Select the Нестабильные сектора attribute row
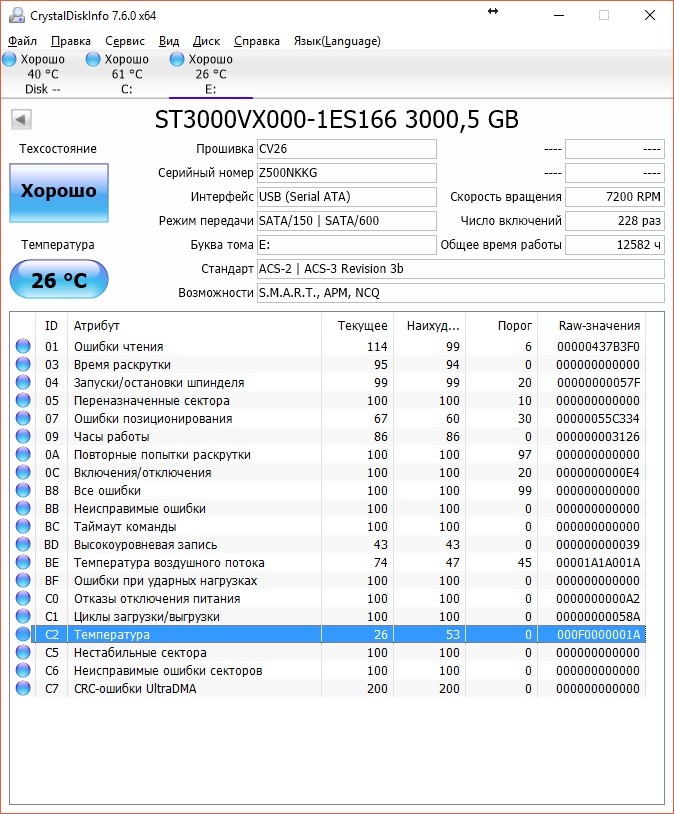 pos(328,653)
